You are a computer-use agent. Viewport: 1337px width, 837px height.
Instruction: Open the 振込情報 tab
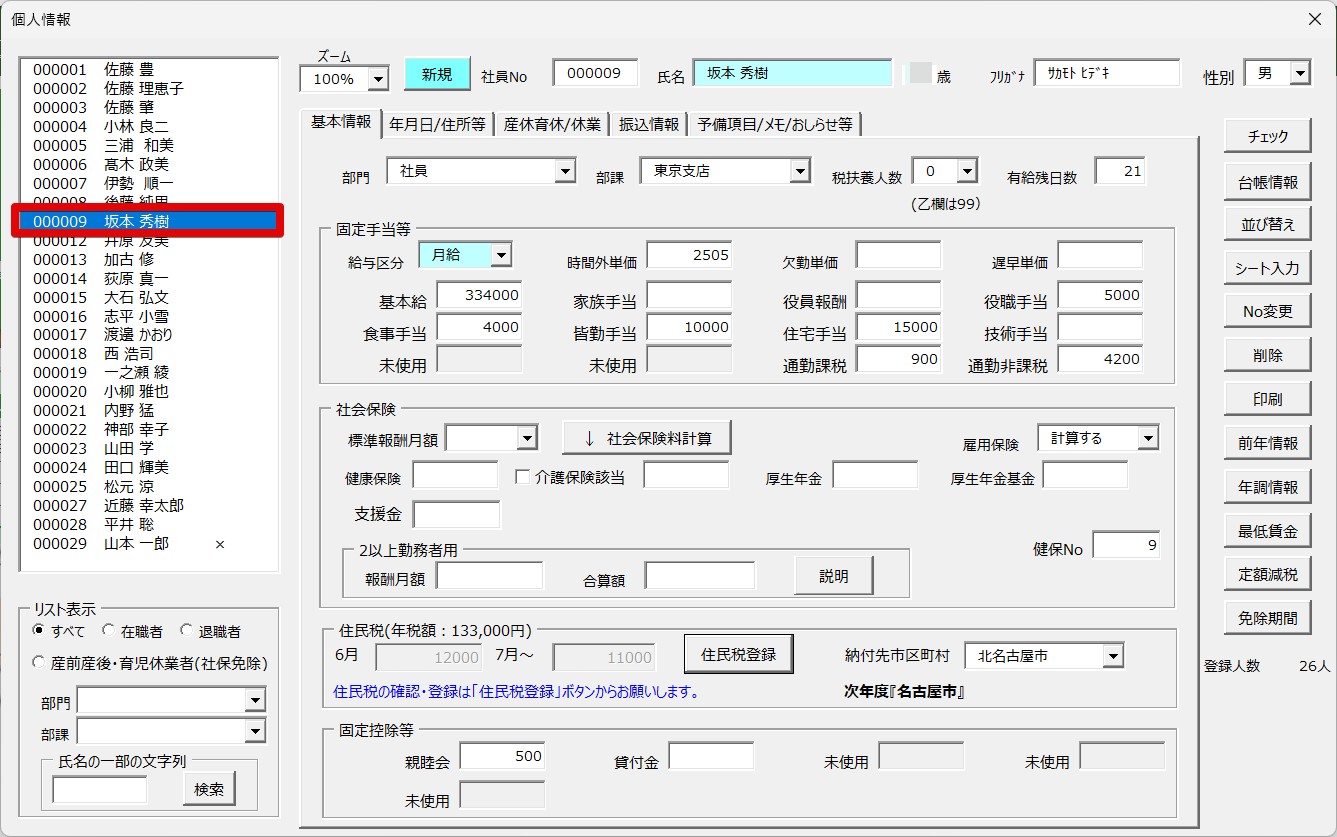(x=648, y=124)
